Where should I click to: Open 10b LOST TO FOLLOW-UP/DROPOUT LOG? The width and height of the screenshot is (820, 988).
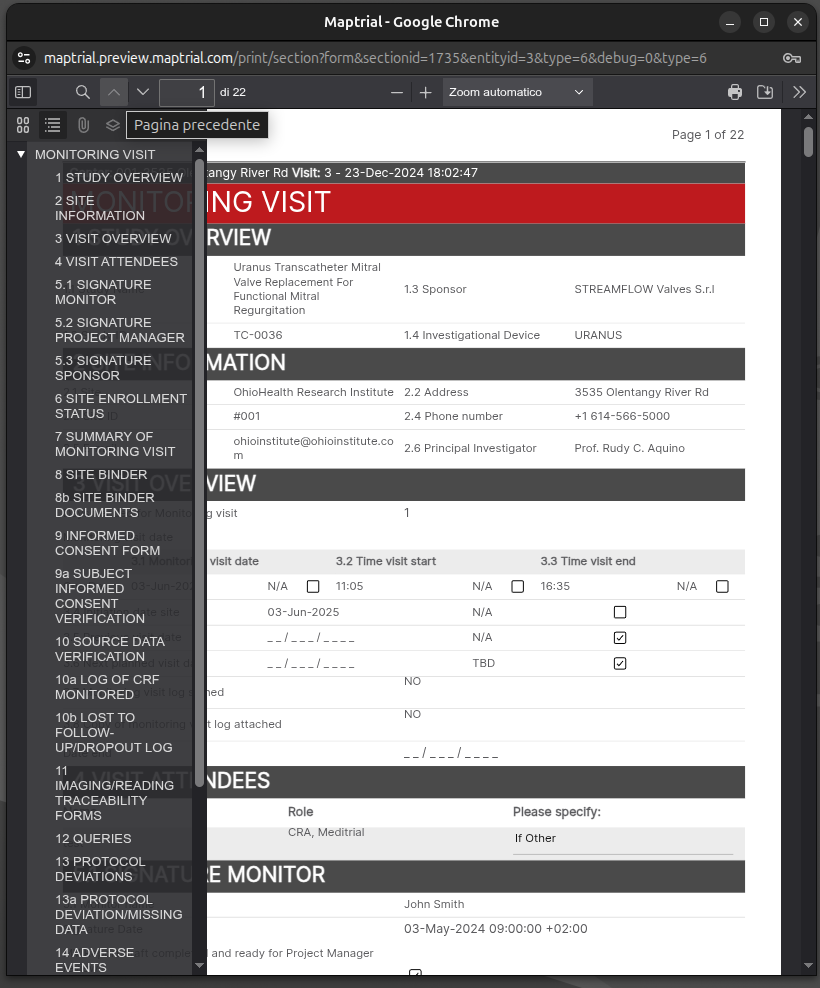[x=113, y=733]
